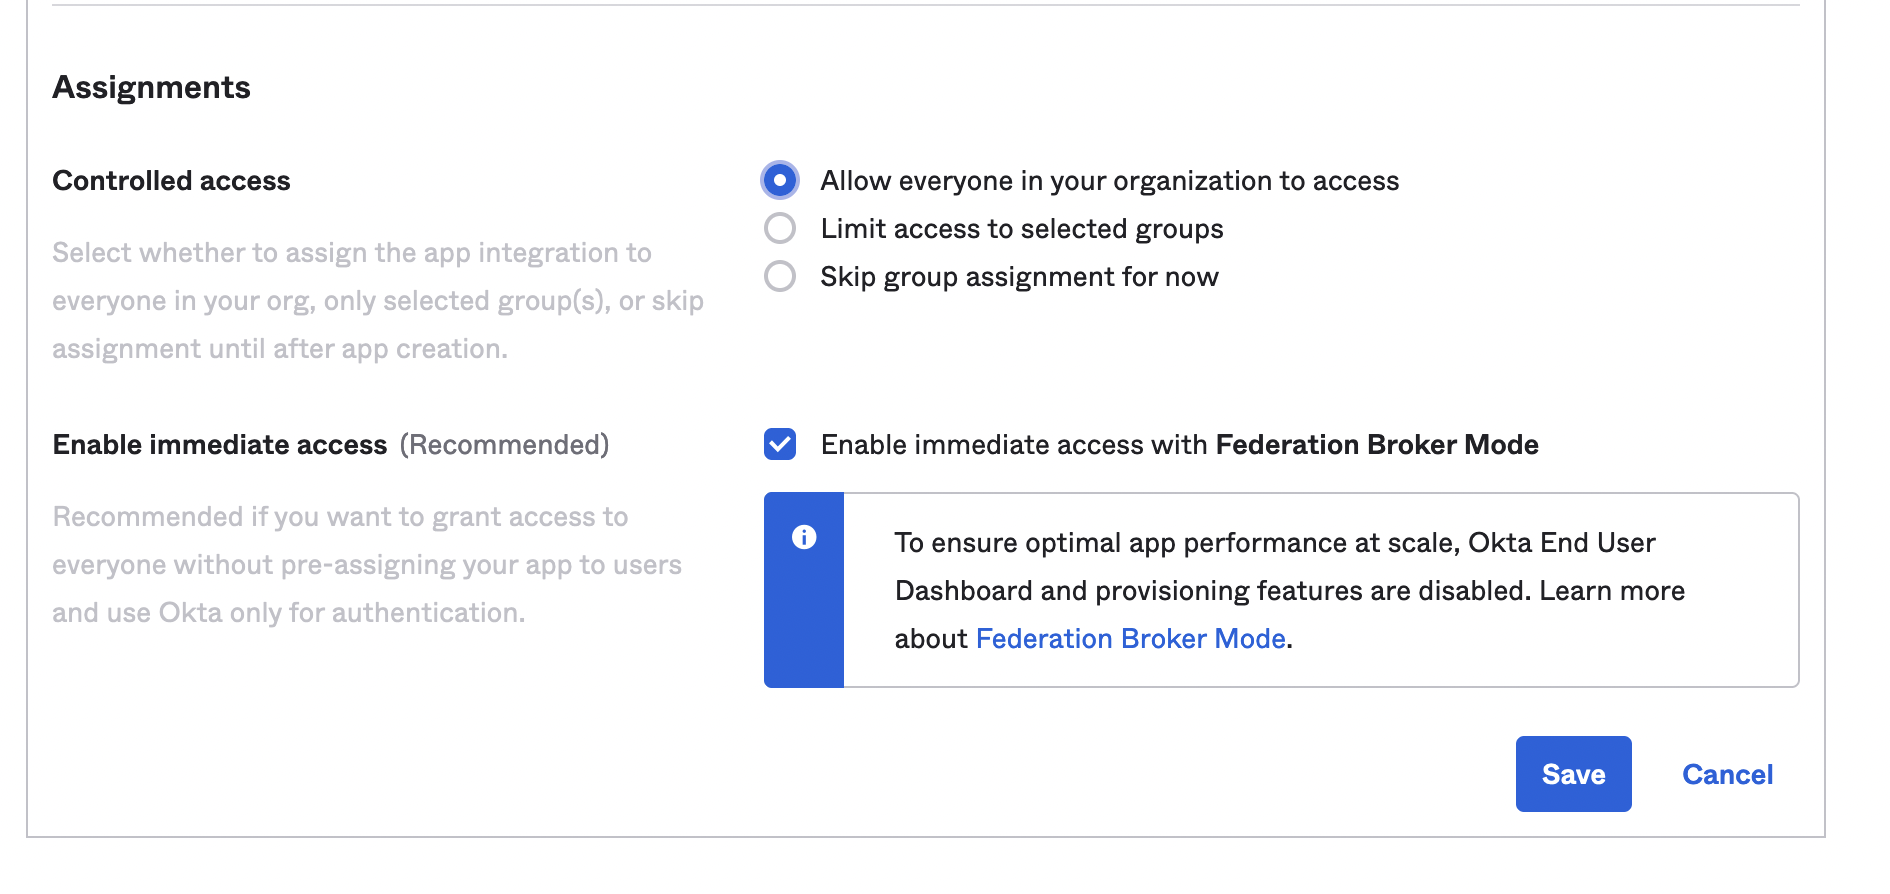1890x894 pixels.
Task: Click the blue side strip of the info box
Action: [804, 590]
